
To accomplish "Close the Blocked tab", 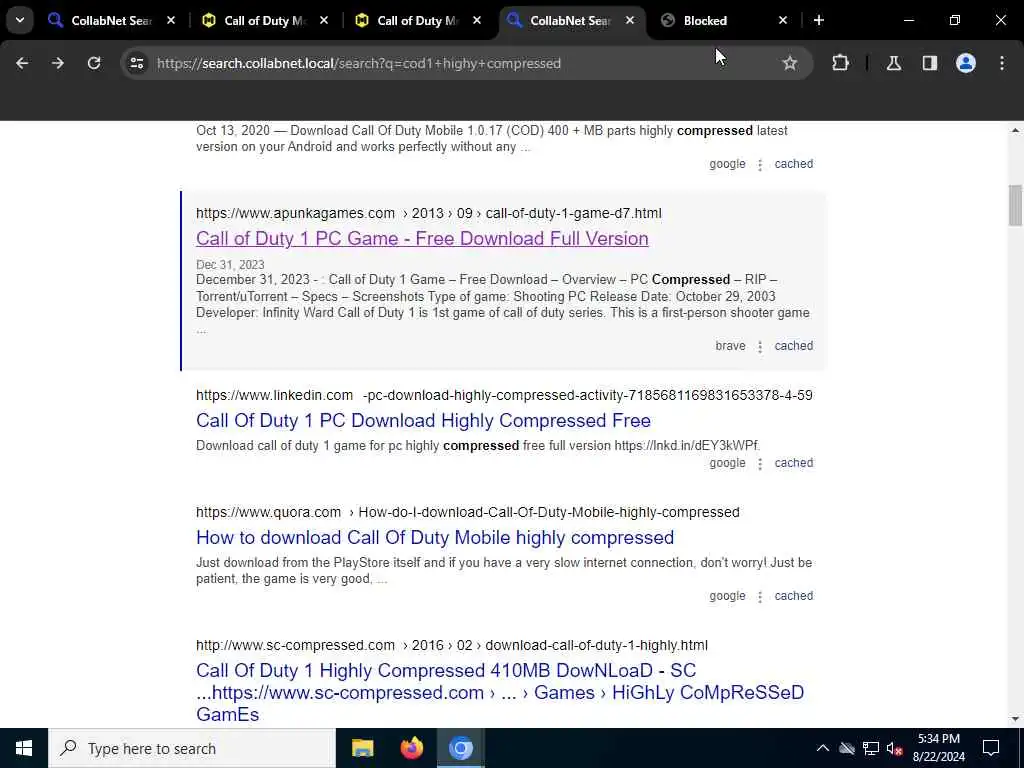I will coord(783,20).
